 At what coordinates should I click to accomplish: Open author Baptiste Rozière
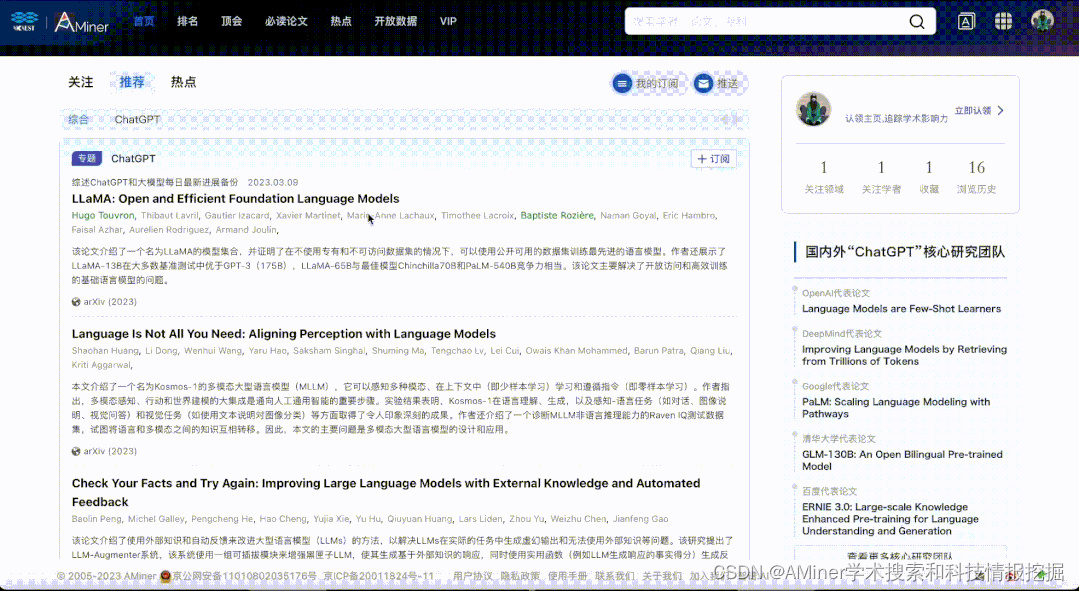[x=557, y=215]
